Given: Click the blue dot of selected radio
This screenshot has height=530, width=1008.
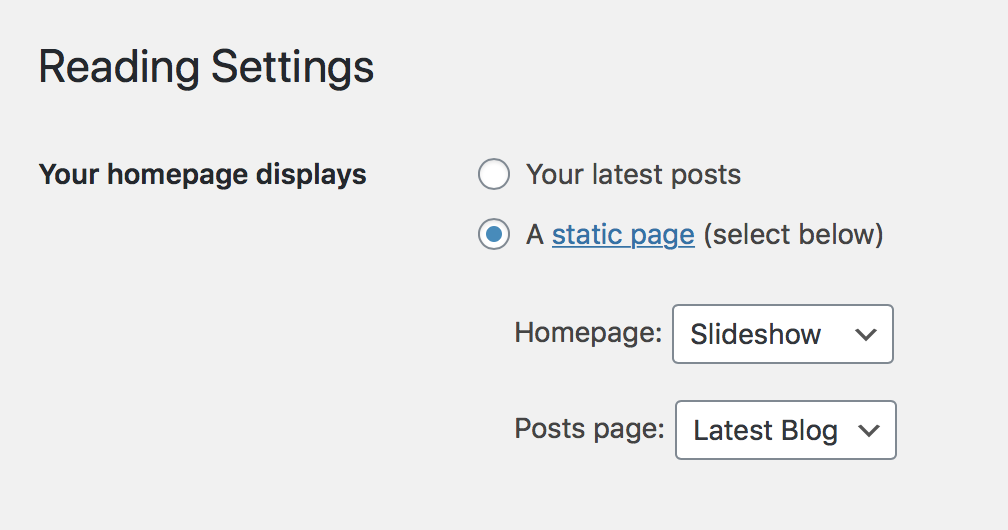Looking at the screenshot, I should pyautogui.click(x=494, y=236).
